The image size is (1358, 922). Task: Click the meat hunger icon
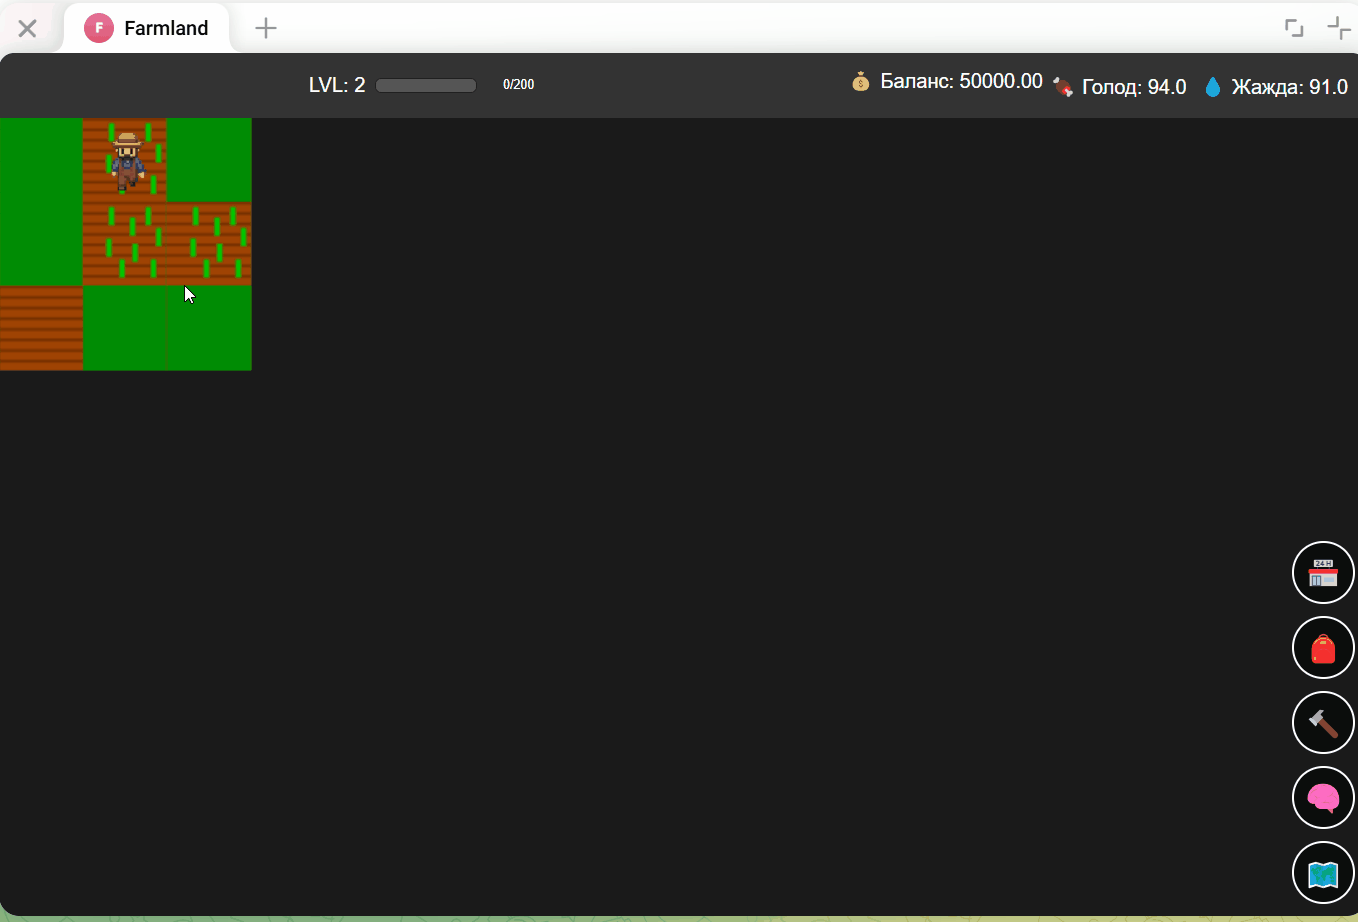pos(1063,87)
